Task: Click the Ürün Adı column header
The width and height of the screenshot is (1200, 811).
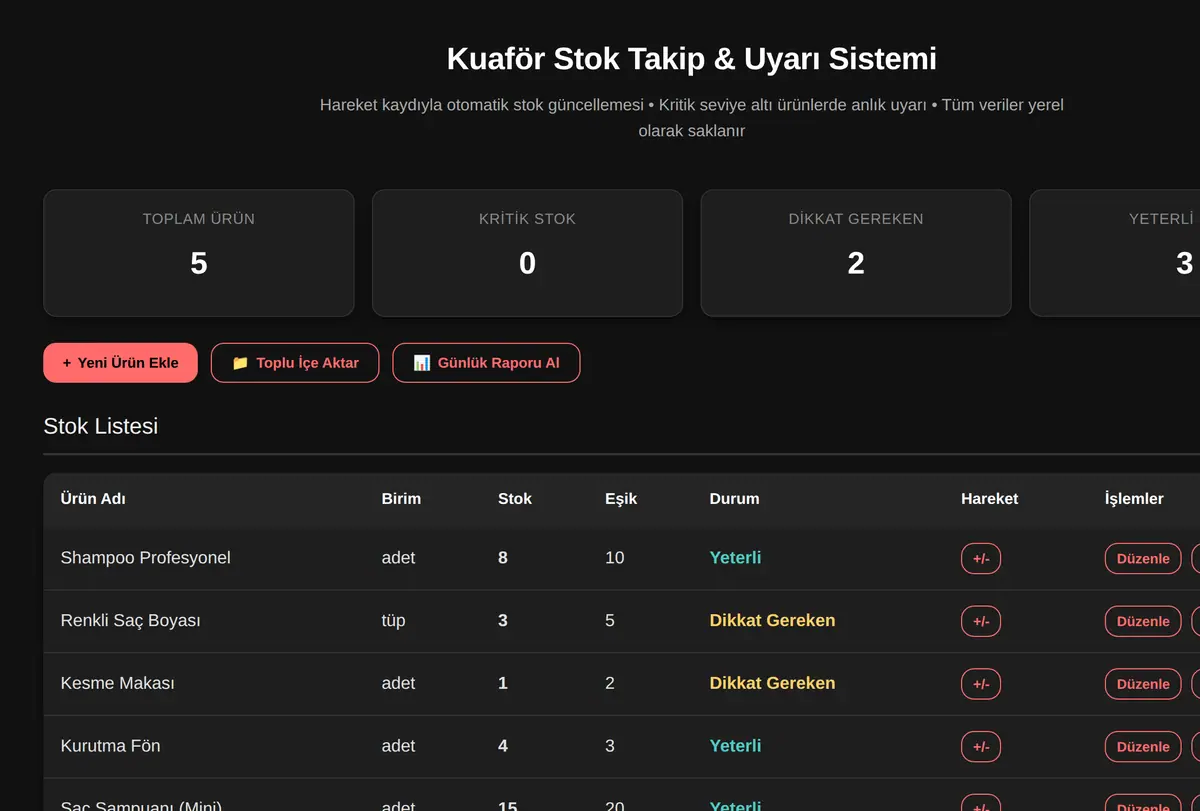Action: 93,498
